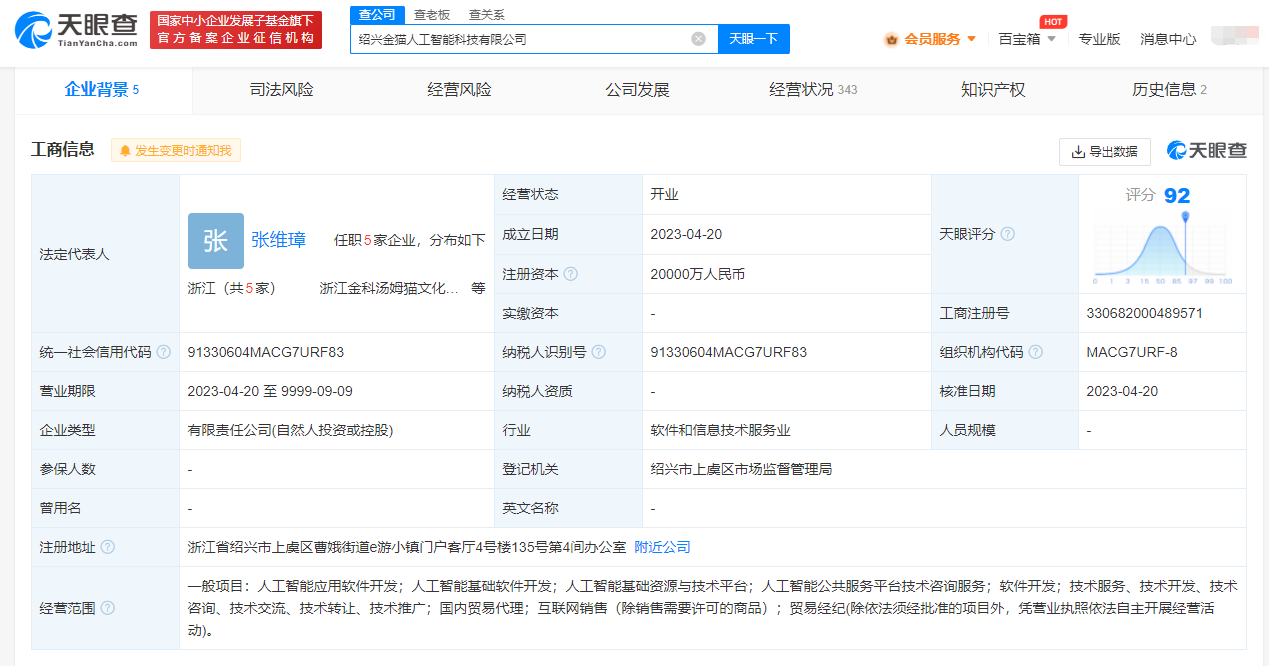Click help icon next to 组织机构代码
This screenshot has width=1269, height=666.
1035,352
